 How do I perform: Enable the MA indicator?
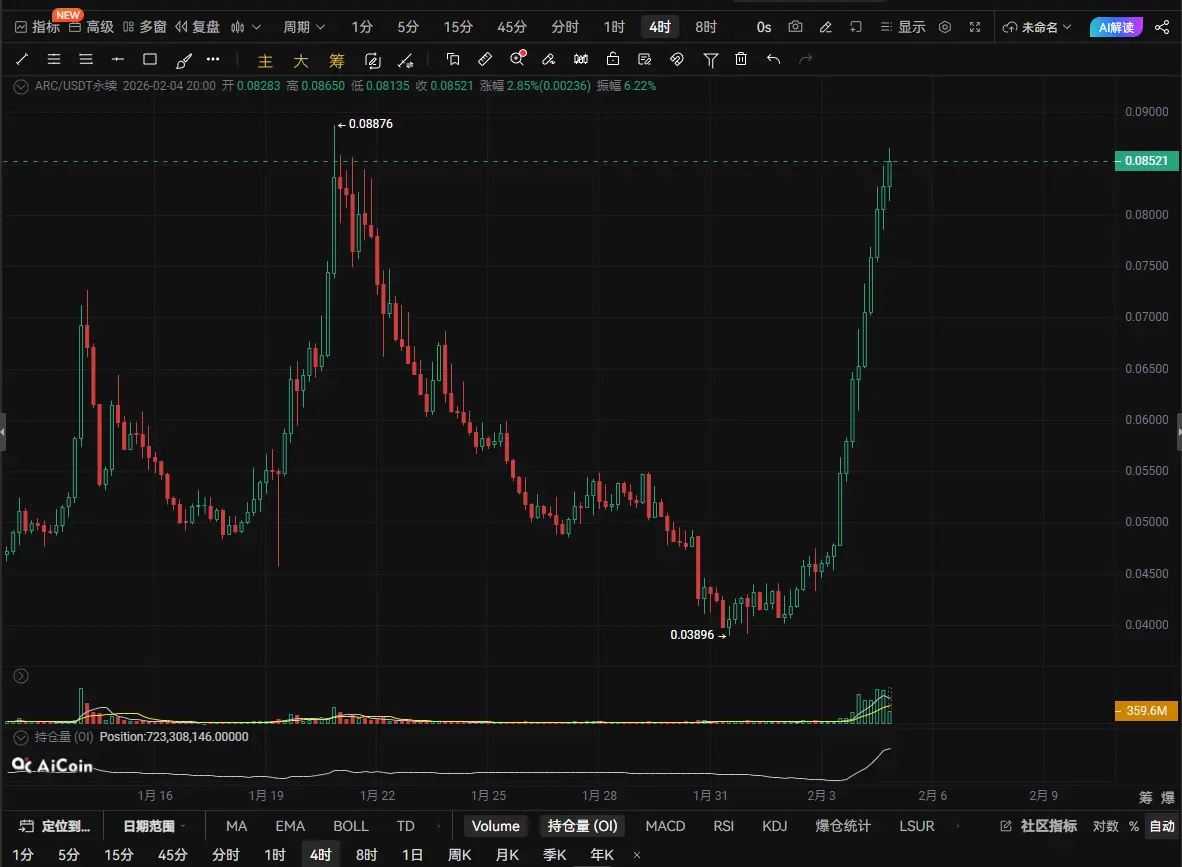coord(237,826)
